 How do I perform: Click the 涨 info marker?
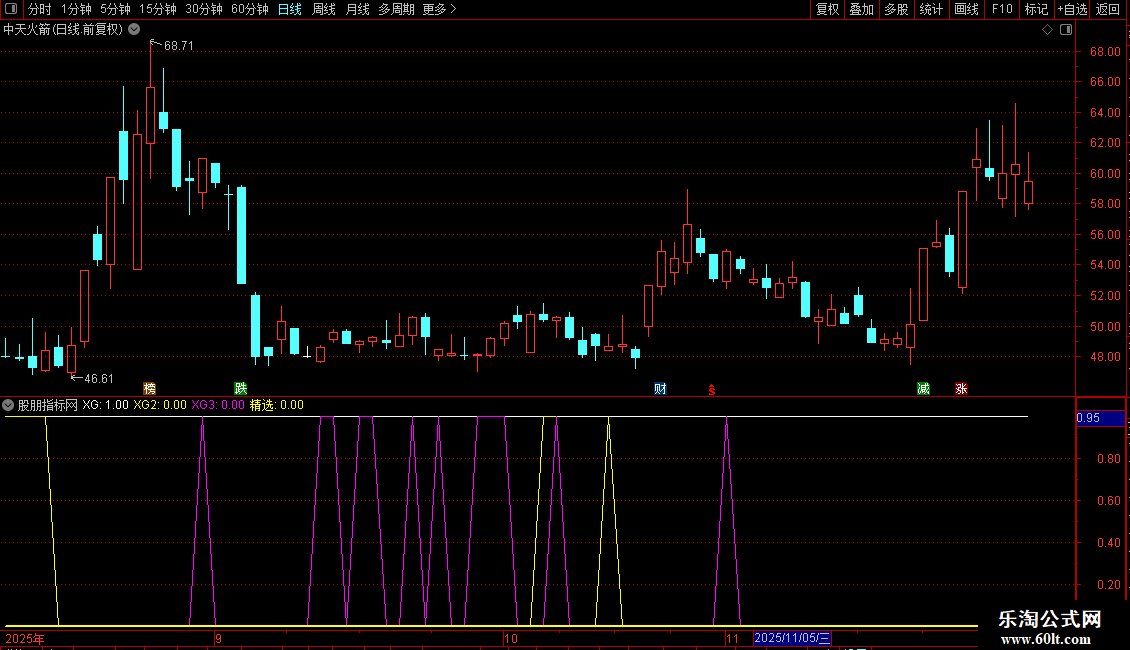coord(961,388)
